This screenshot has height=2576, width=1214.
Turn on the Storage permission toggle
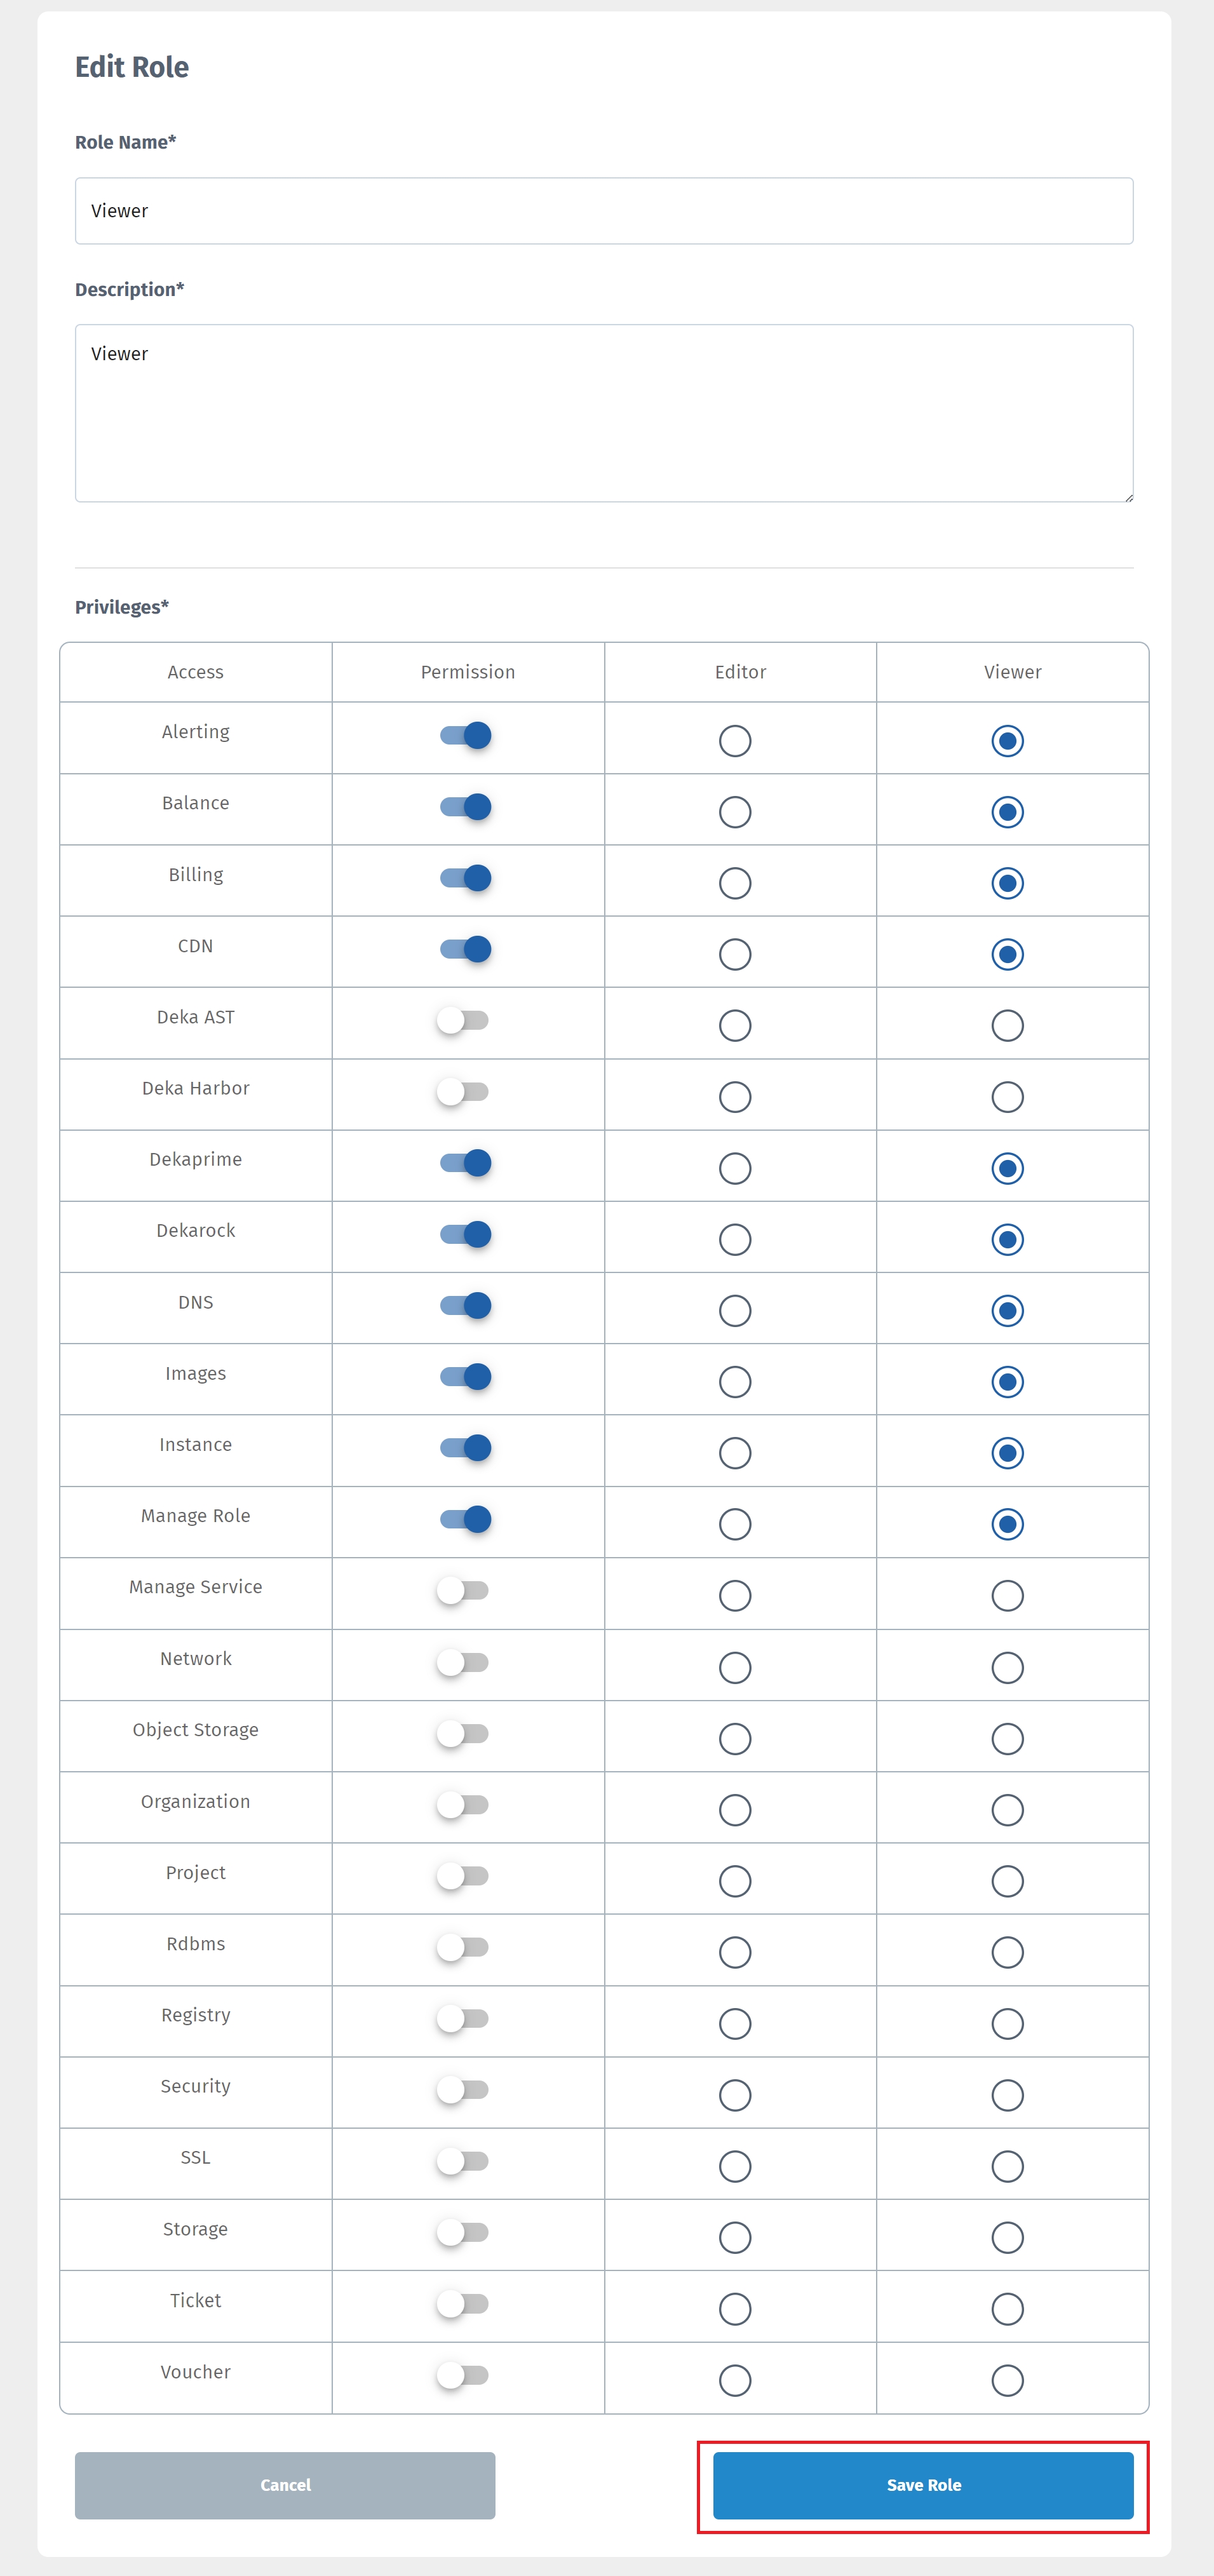click(x=463, y=2232)
